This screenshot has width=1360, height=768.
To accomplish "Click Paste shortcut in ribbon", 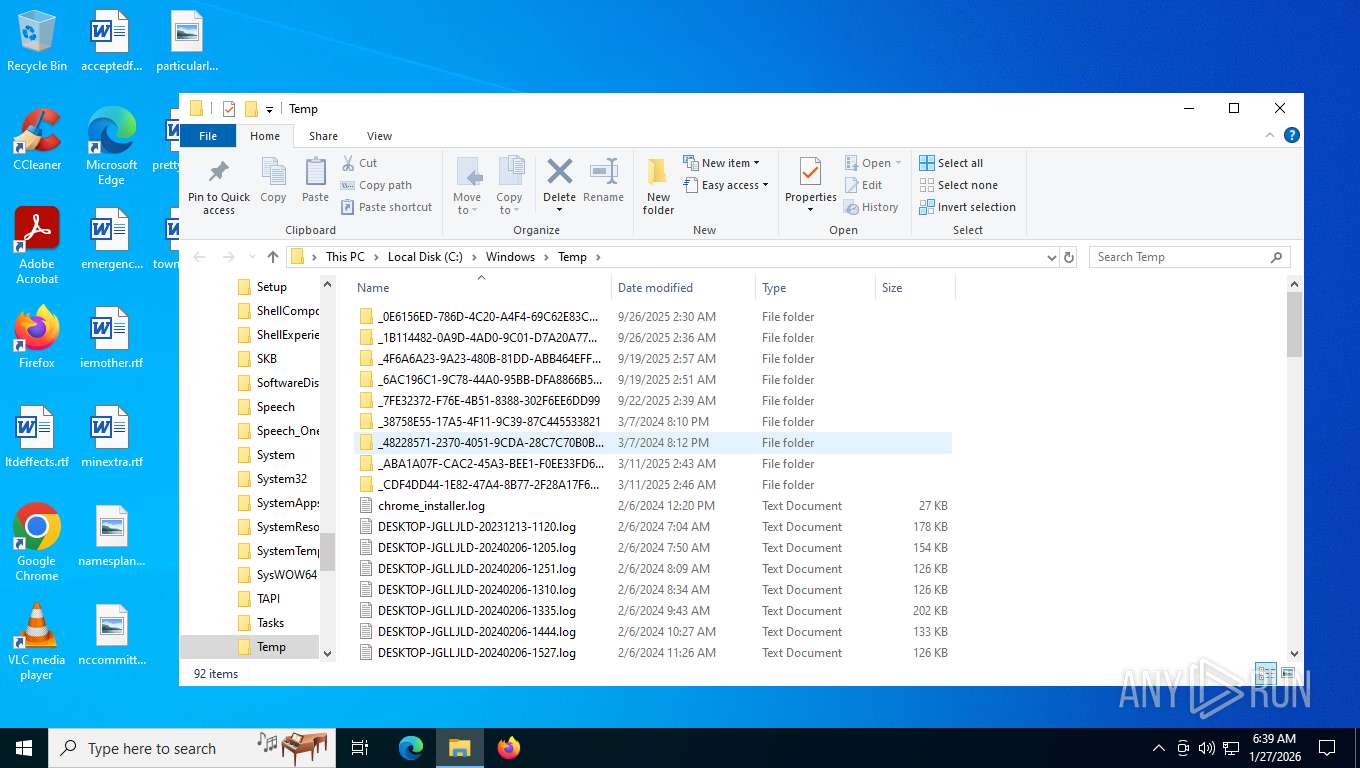I will point(386,207).
